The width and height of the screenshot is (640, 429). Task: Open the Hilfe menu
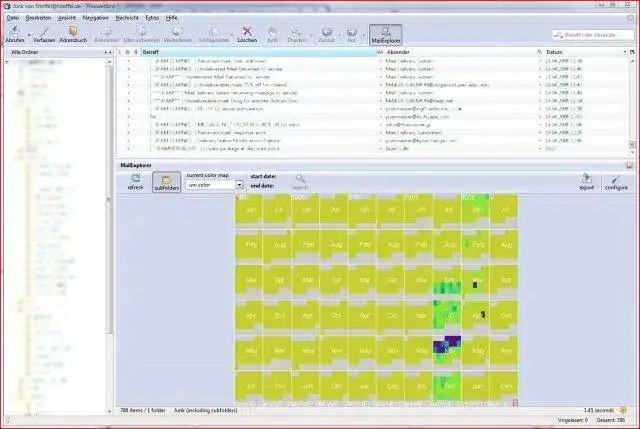171,18
